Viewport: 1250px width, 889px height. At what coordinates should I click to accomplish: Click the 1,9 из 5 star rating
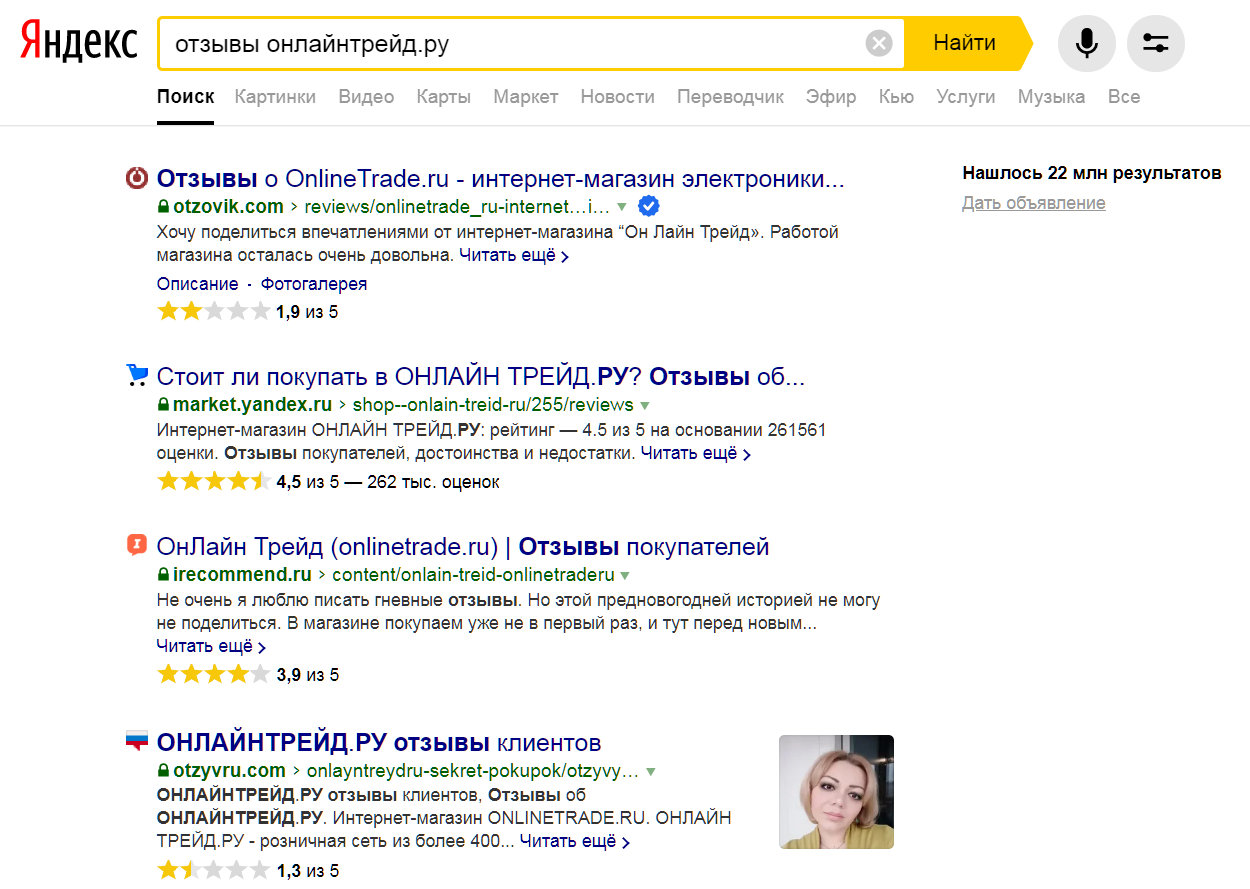point(248,311)
